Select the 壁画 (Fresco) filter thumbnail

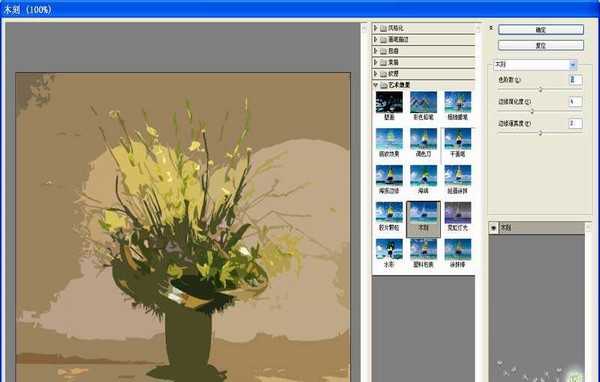pos(389,105)
